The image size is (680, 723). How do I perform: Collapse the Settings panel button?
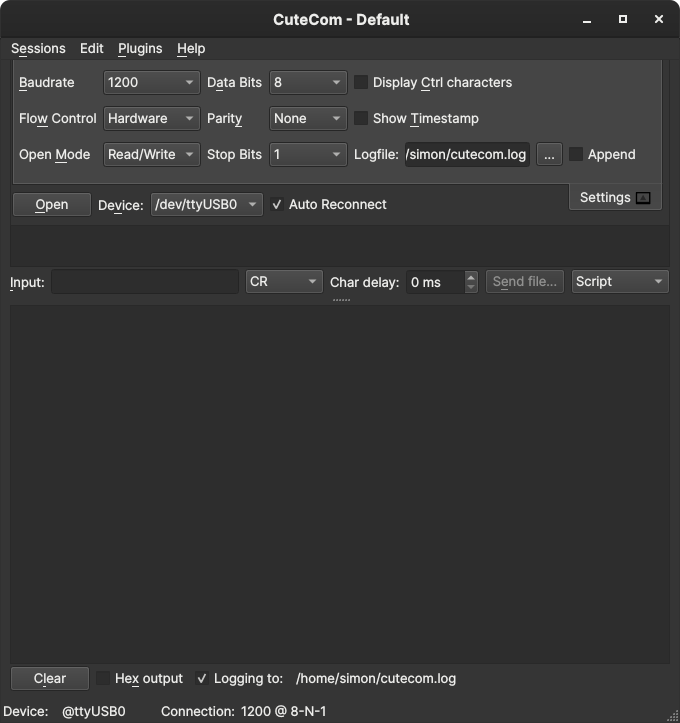(x=615, y=197)
